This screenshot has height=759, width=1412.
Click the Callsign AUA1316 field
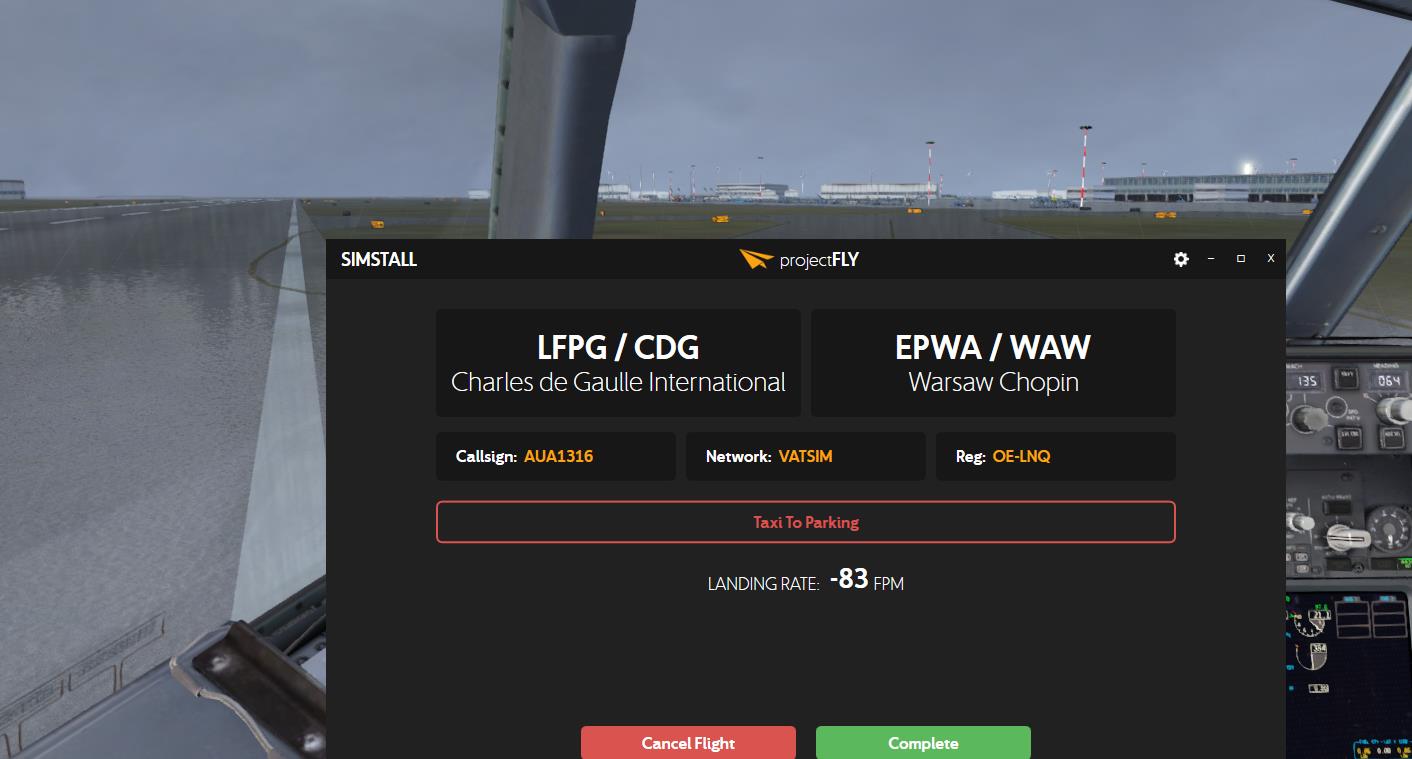[x=556, y=456]
